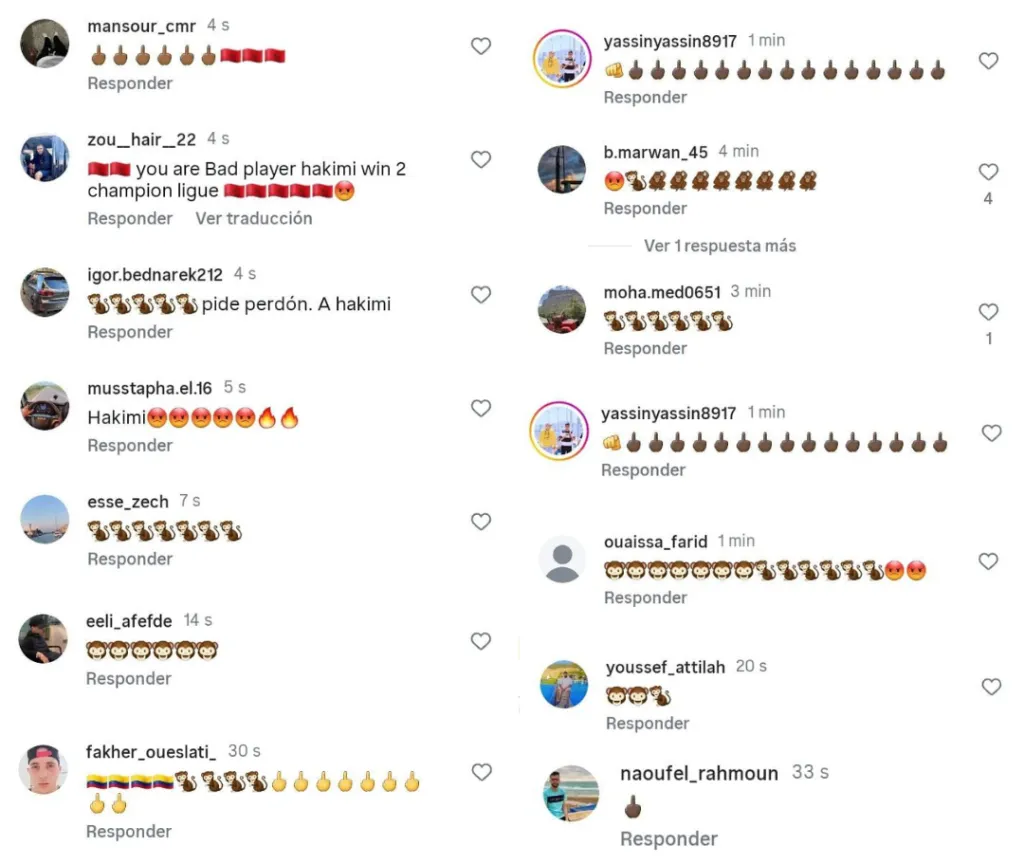This screenshot has width=1024, height=864.
Task: Tap heart on igor.bednarek212's comment
Action: 481,295
